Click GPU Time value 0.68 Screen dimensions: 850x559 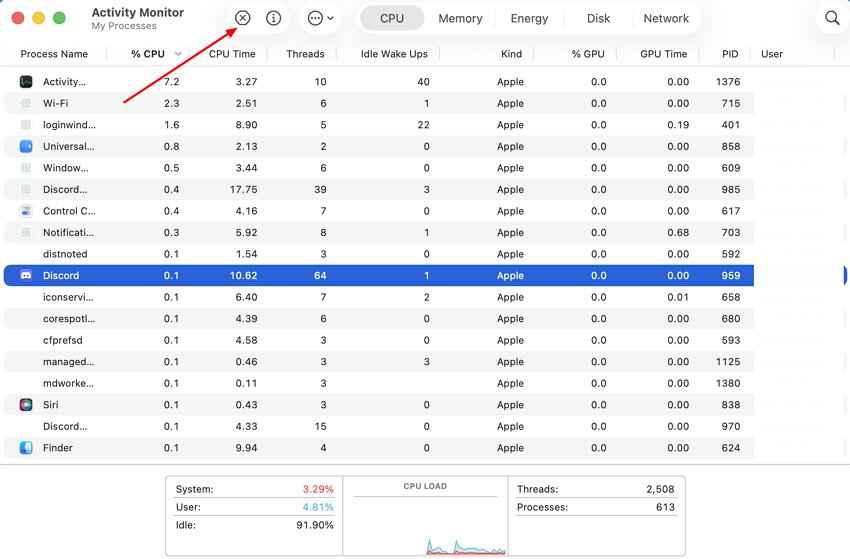[x=678, y=233]
